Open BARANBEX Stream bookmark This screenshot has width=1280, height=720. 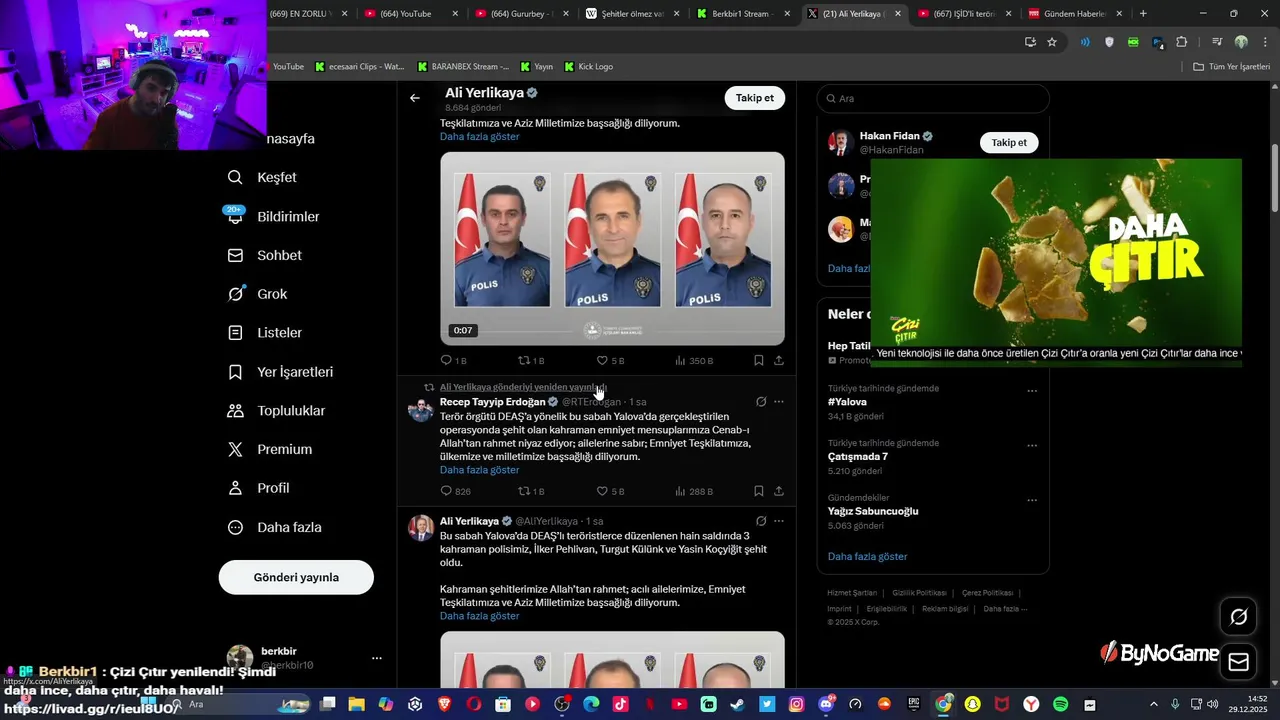[x=463, y=67]
